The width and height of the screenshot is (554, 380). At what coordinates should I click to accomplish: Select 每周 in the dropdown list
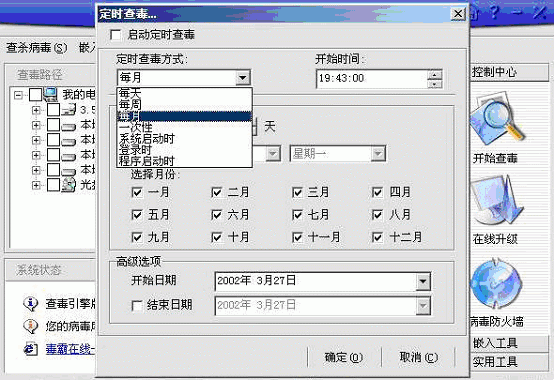184,105
